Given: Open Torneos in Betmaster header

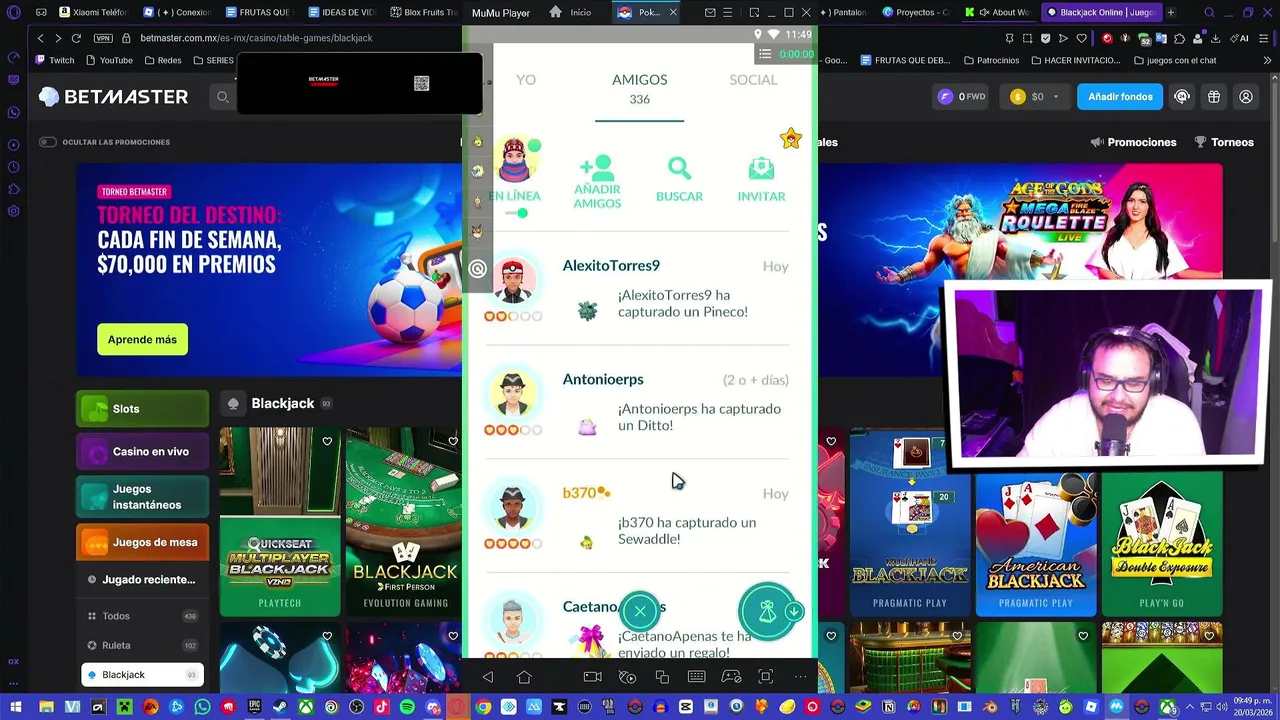Looking at the screenshot, I should [1224, 142].
